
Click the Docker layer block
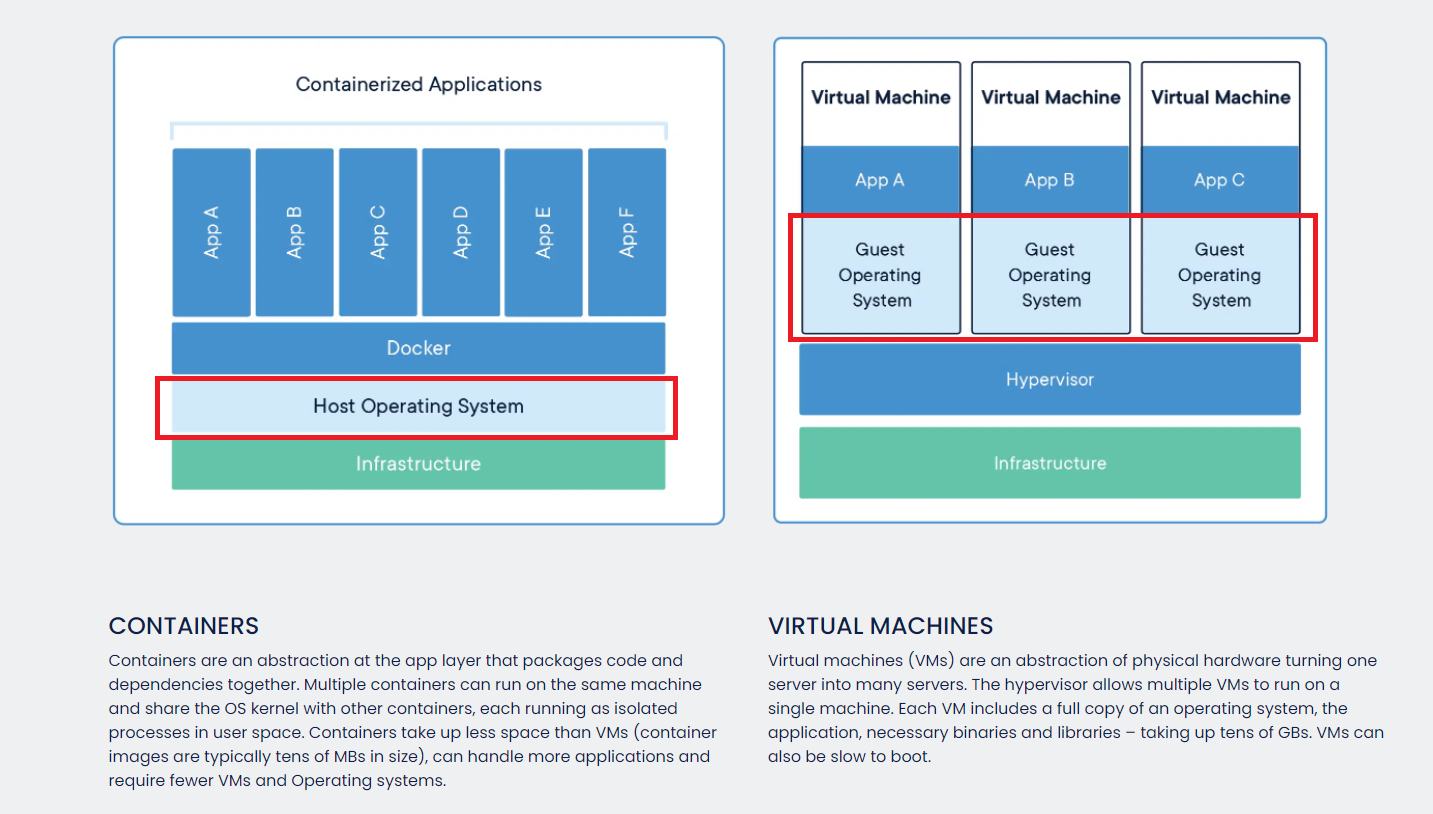[x=418, y=348]
